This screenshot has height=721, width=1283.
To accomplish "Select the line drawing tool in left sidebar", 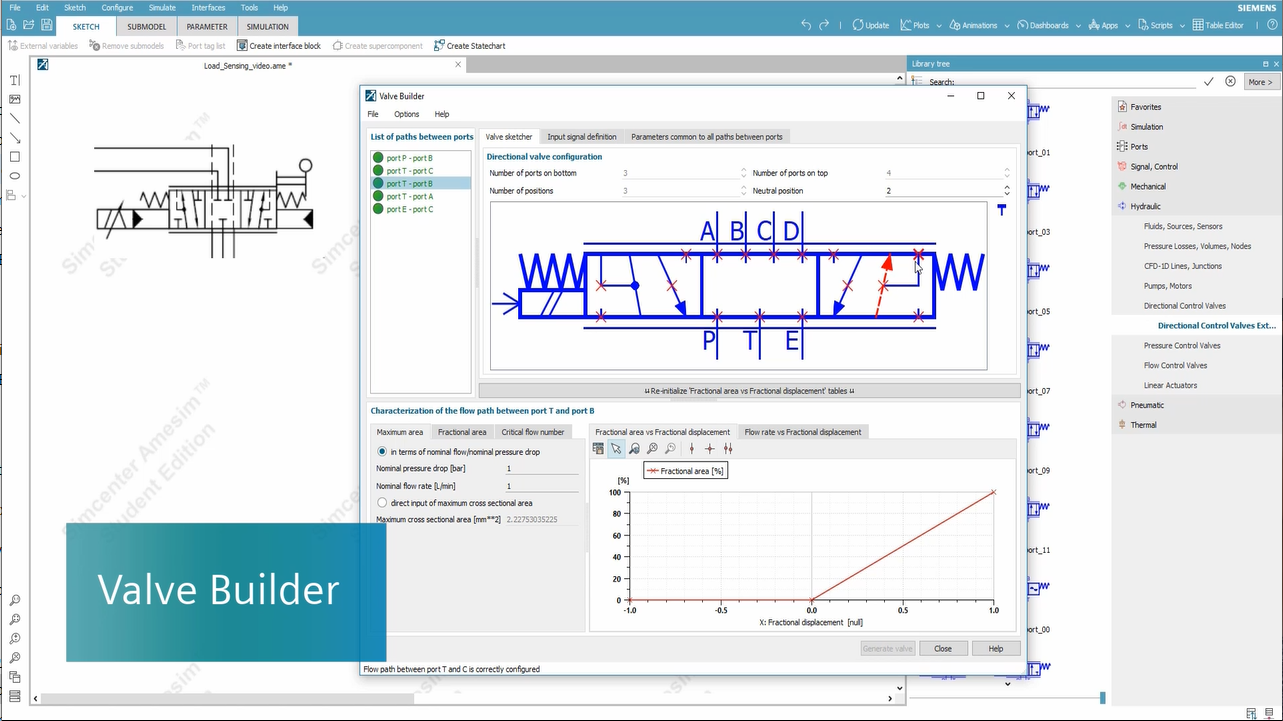I will click(x=13, y=119).
